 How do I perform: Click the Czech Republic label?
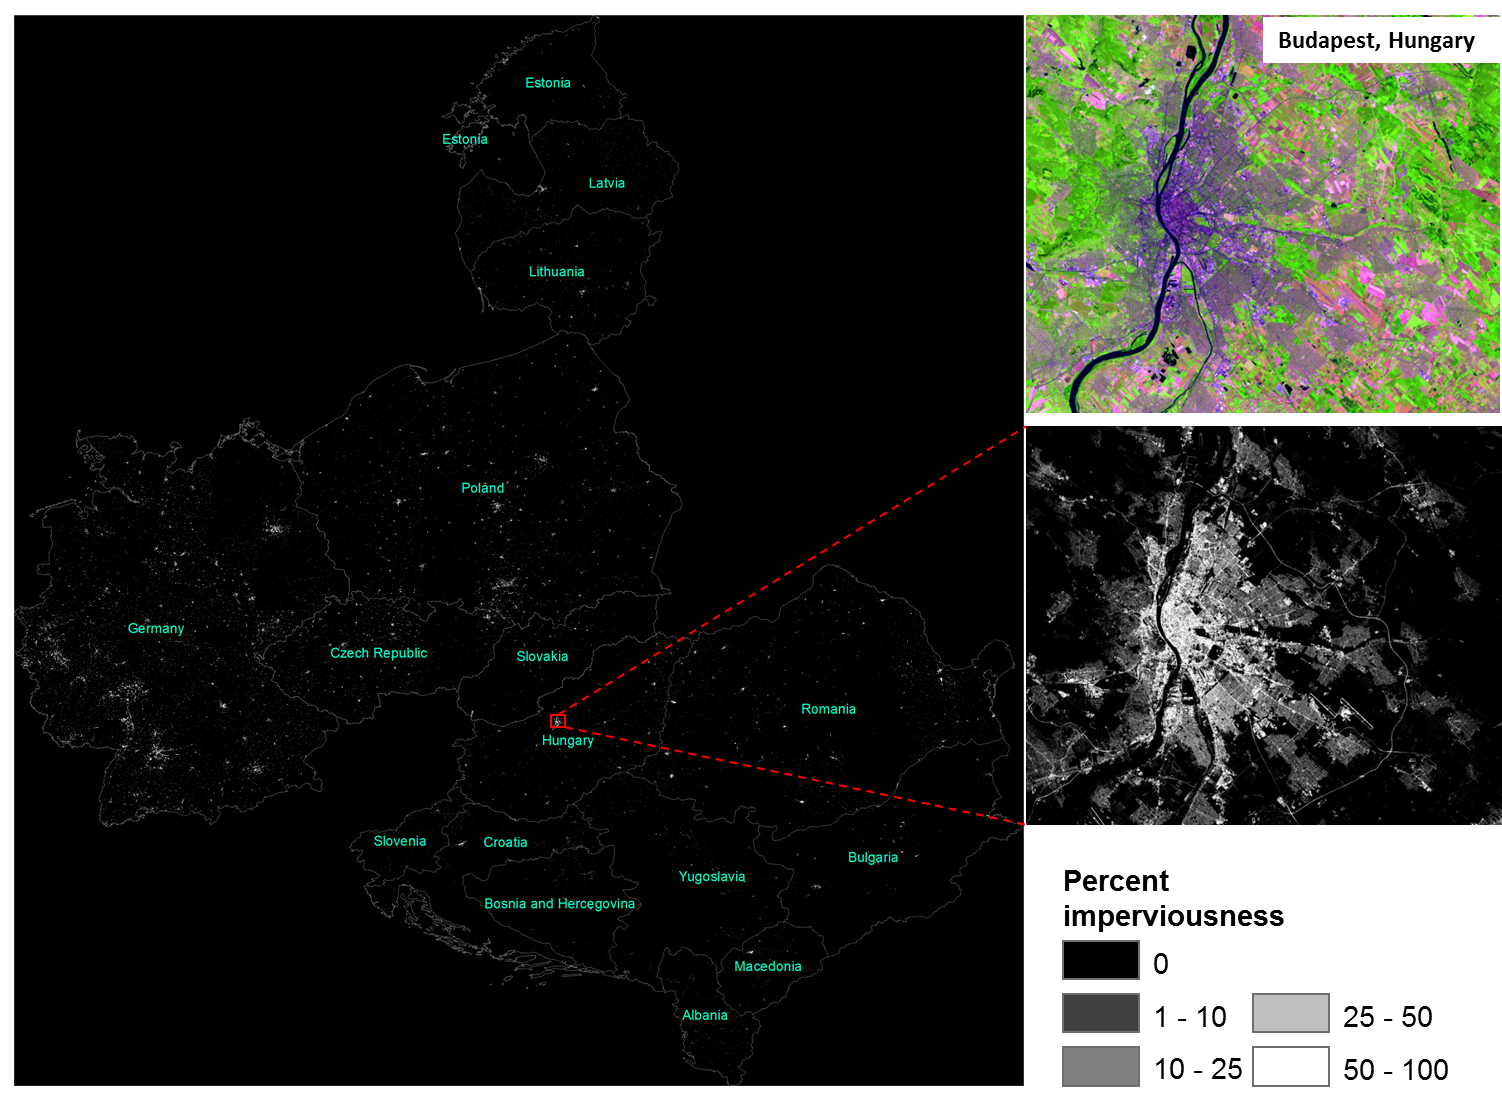click(x=378, y=653)
